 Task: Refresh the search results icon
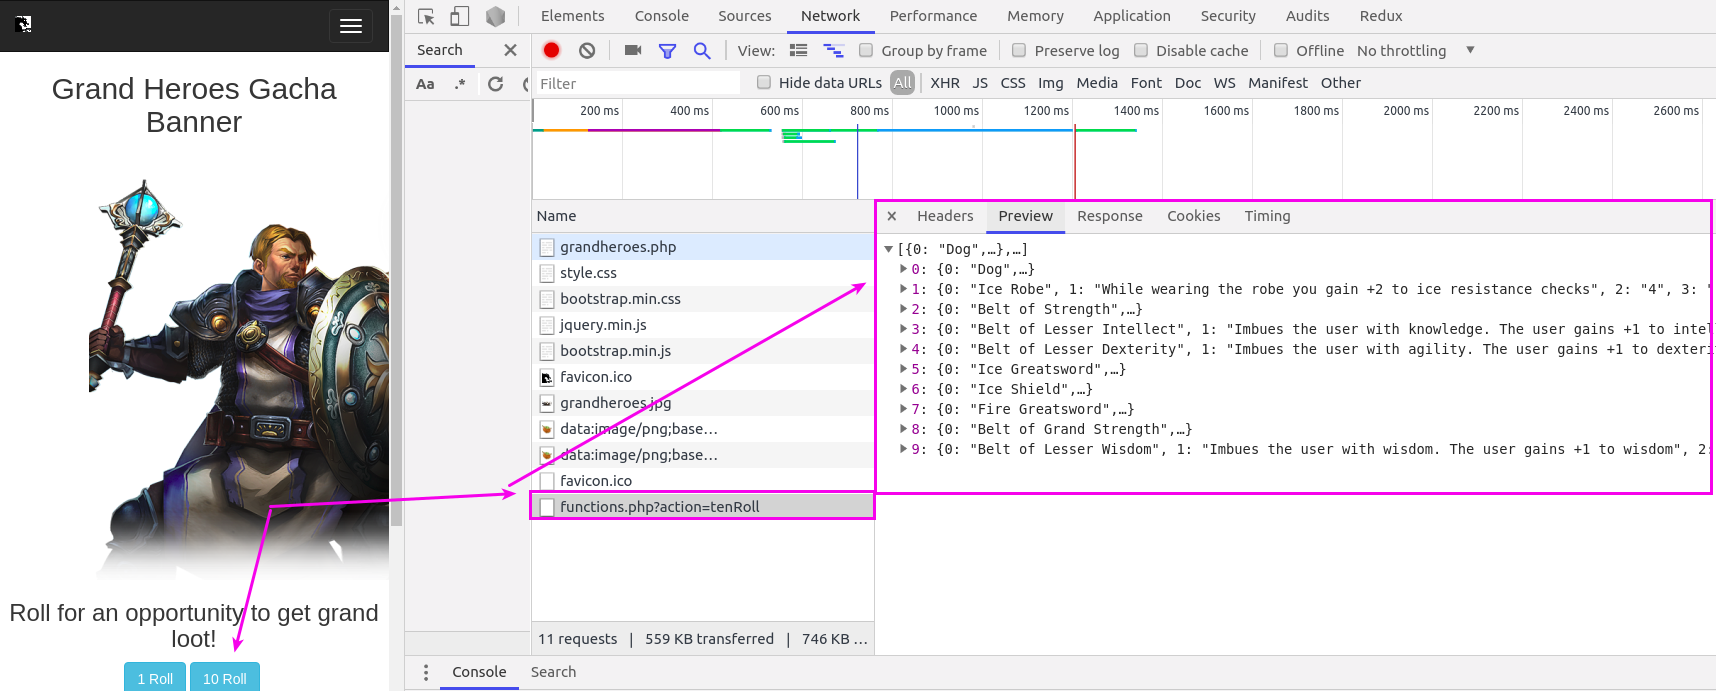tap(495, 83)
